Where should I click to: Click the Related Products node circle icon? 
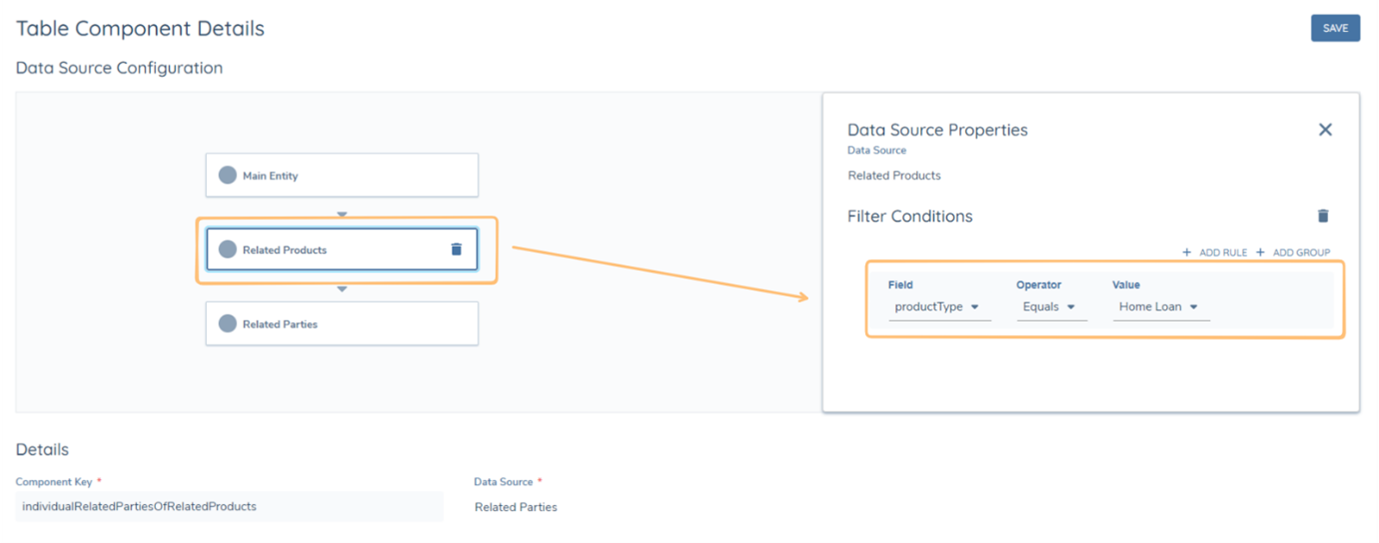pyautogui.click(x=227, y=250)
